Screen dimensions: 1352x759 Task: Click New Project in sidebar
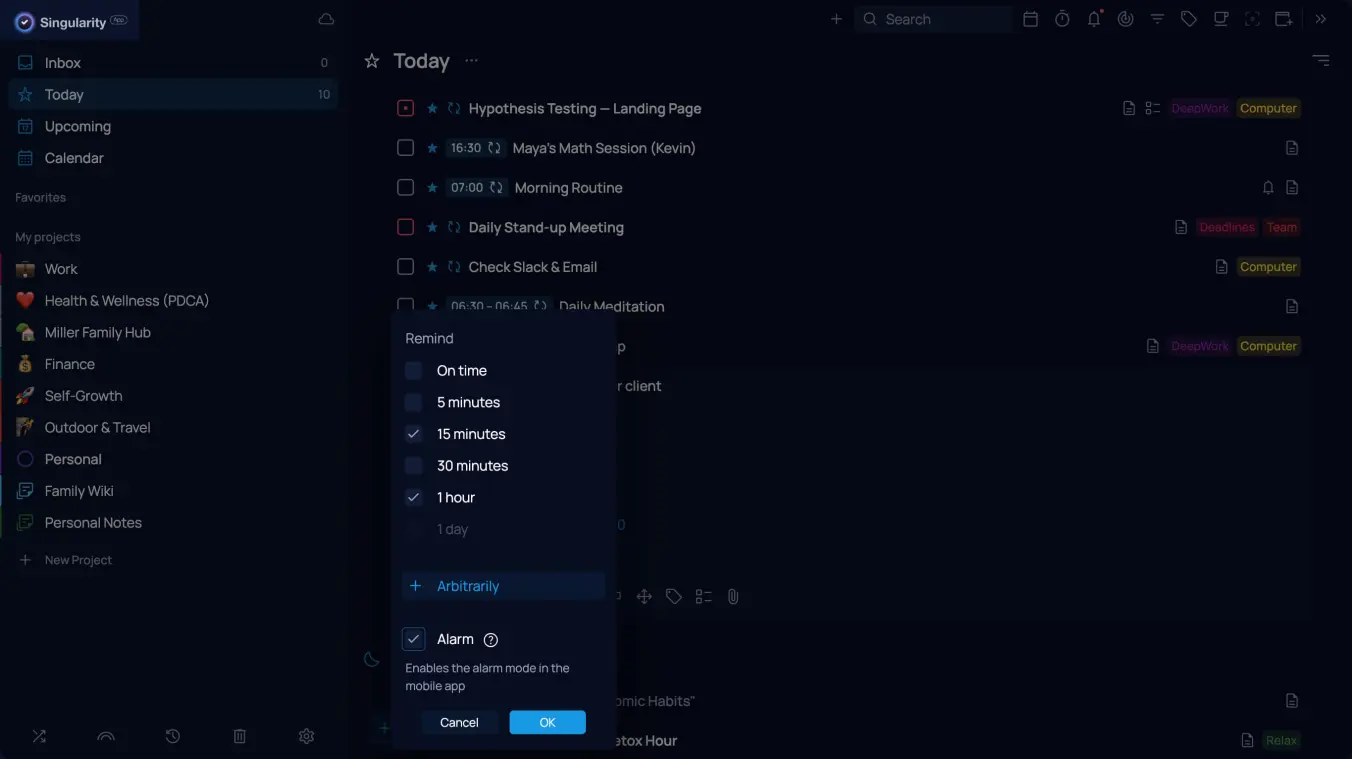[78, 560]
